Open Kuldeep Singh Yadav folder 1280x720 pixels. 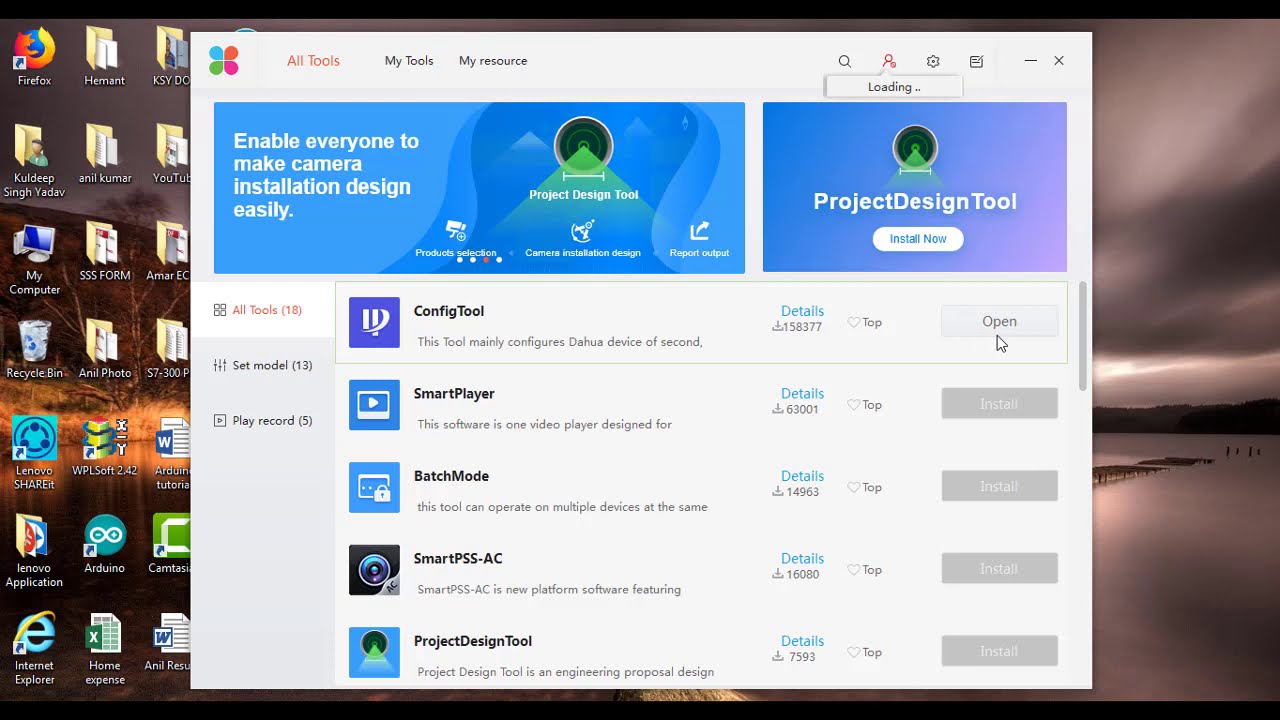(34, 162)
